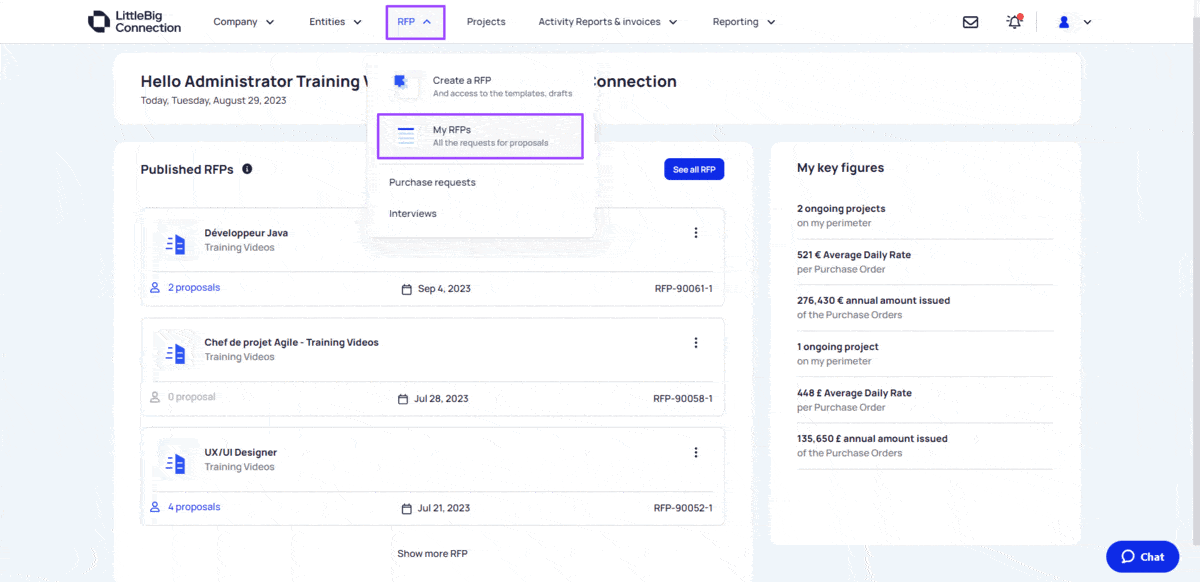Open the 4 proposals link
The image size is (1200, 582).
click(x=194, y=507)
